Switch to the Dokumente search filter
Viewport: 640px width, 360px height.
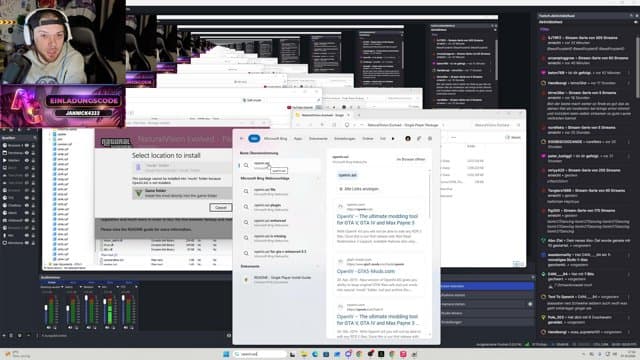click(318, 139)
